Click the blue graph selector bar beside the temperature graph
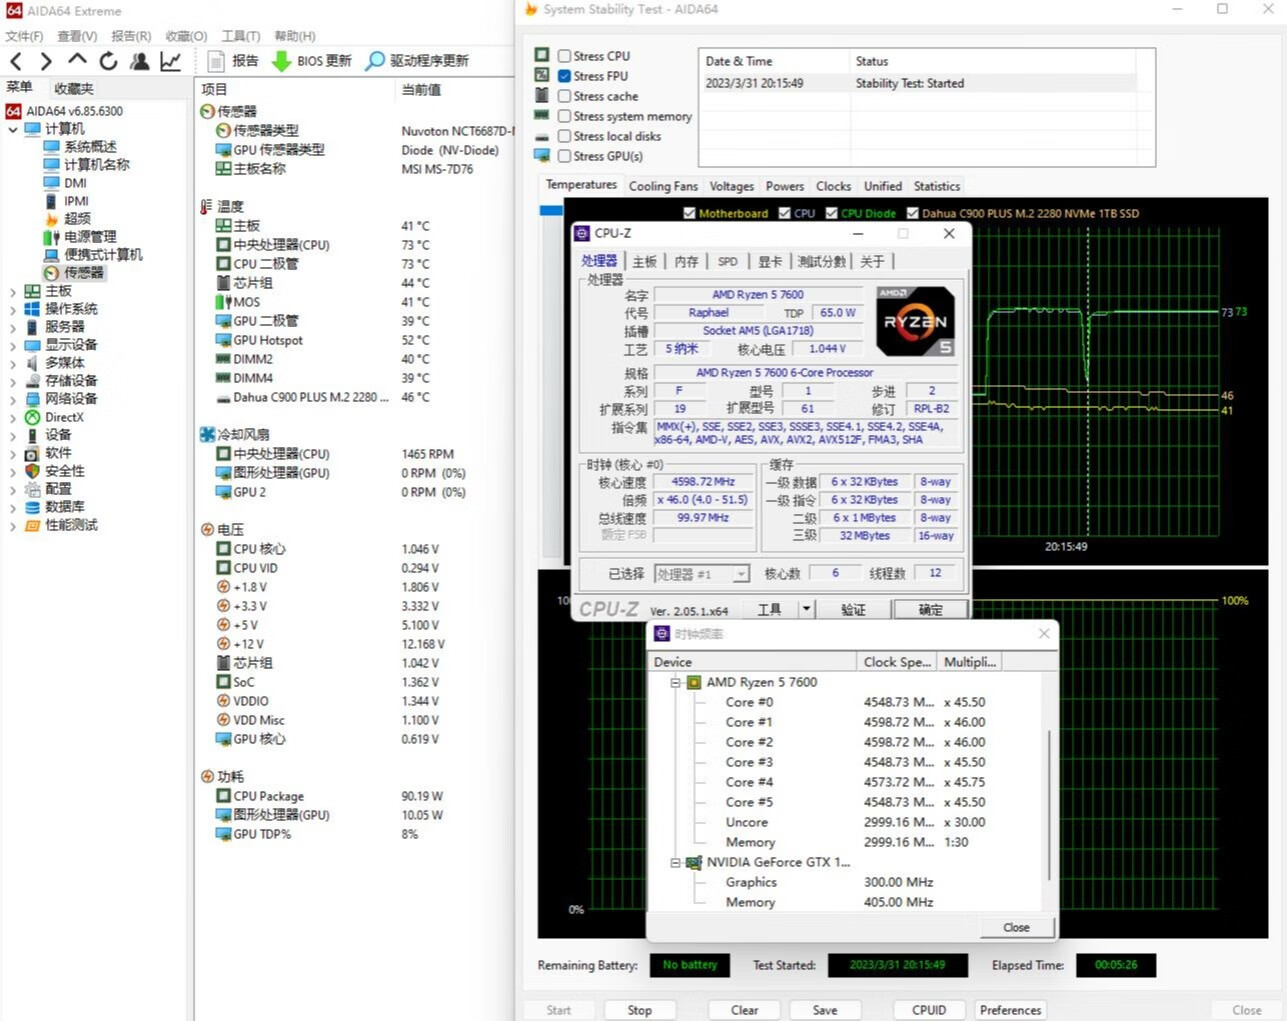1287x1021 pixels. tap(551, 211)
